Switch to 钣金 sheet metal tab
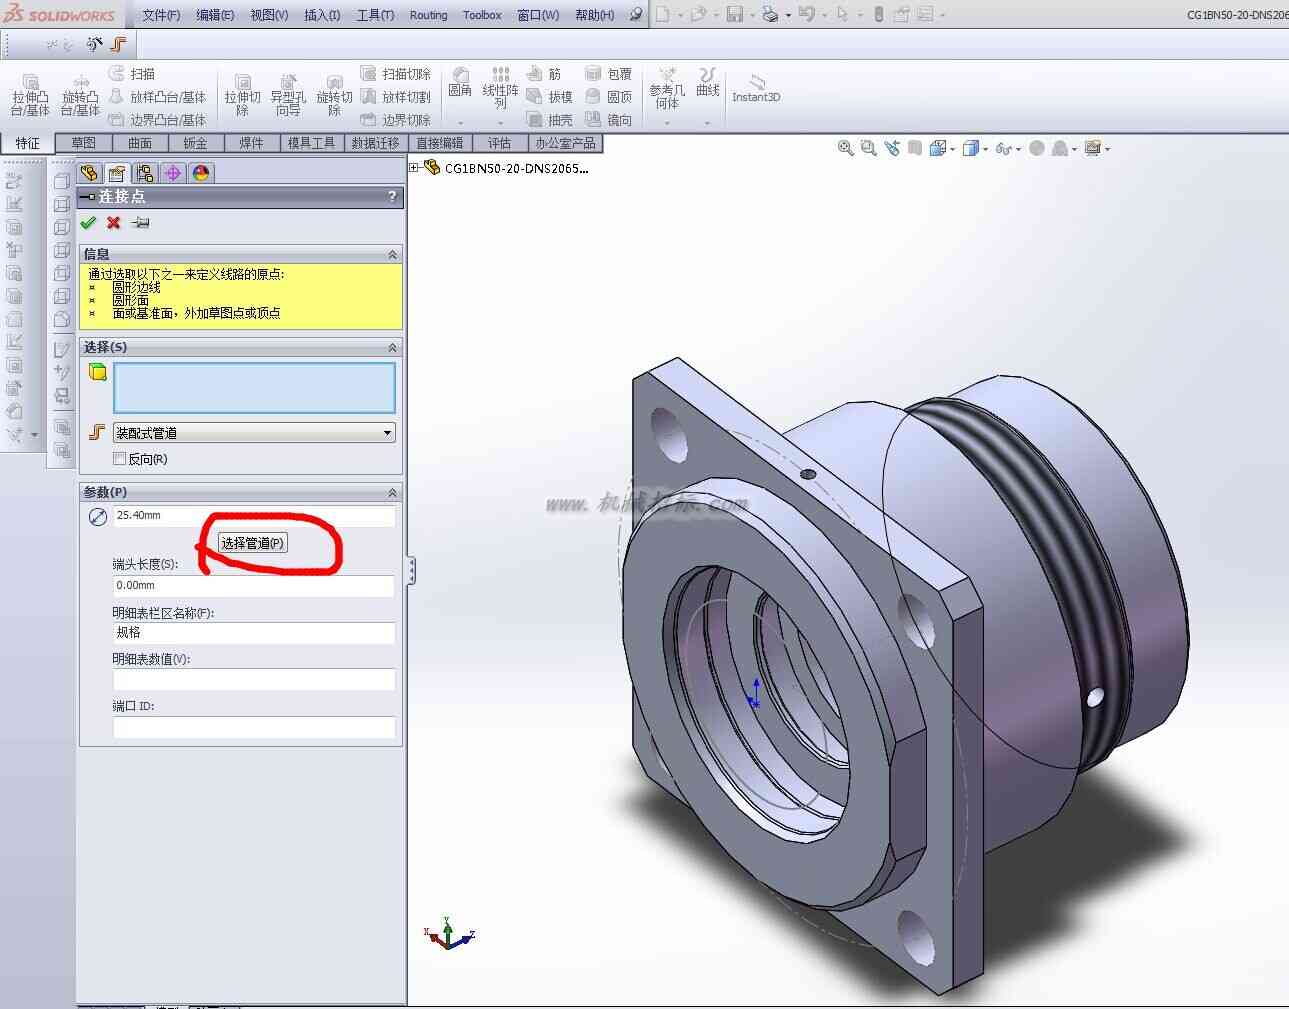The image size is (1289, 1009). (x=195, y=143)
